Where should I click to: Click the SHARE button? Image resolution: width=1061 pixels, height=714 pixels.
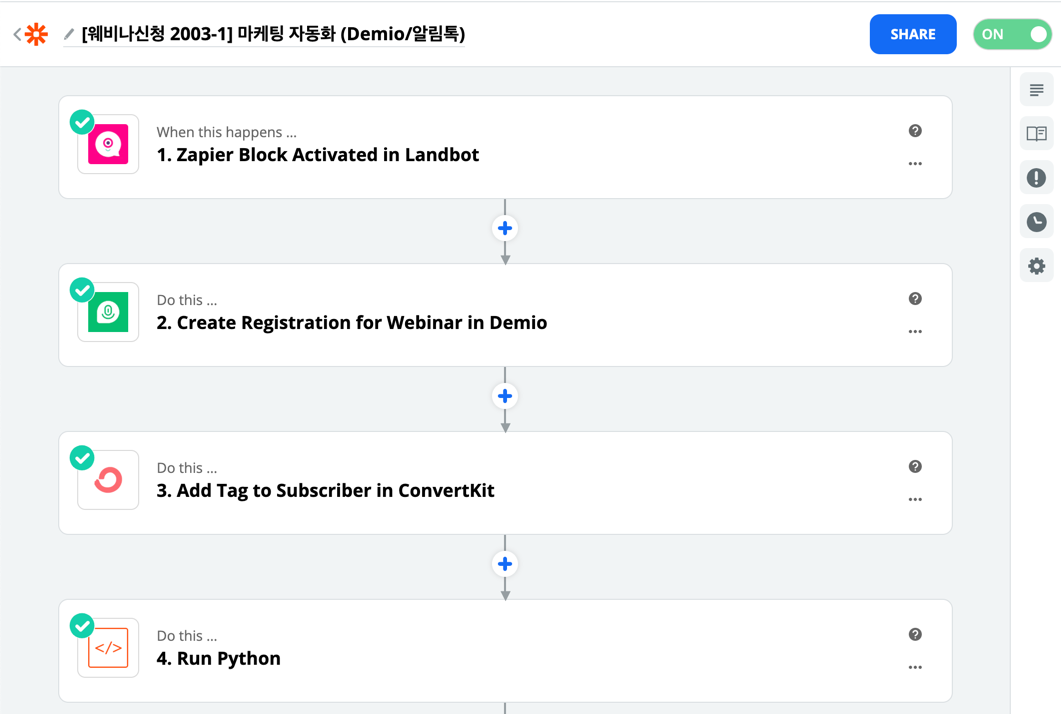913,35
